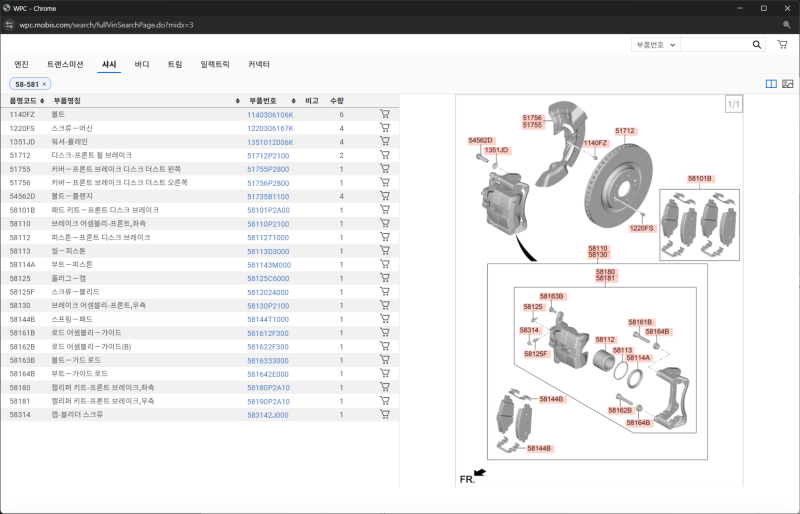
Task: Open the 트랜스미션 tab
Action: (65, 64)
